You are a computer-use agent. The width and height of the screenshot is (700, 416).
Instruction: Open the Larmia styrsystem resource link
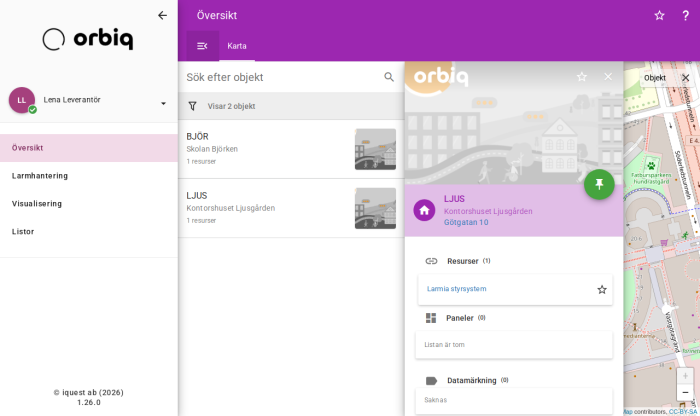pos(457,289)
